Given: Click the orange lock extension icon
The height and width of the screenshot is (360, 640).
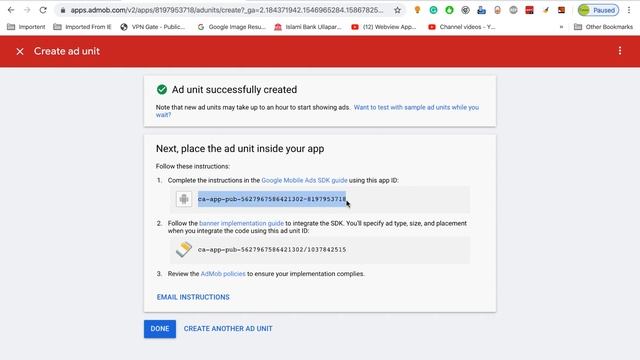Looking at the screenshot, I should tap(497, 10).
